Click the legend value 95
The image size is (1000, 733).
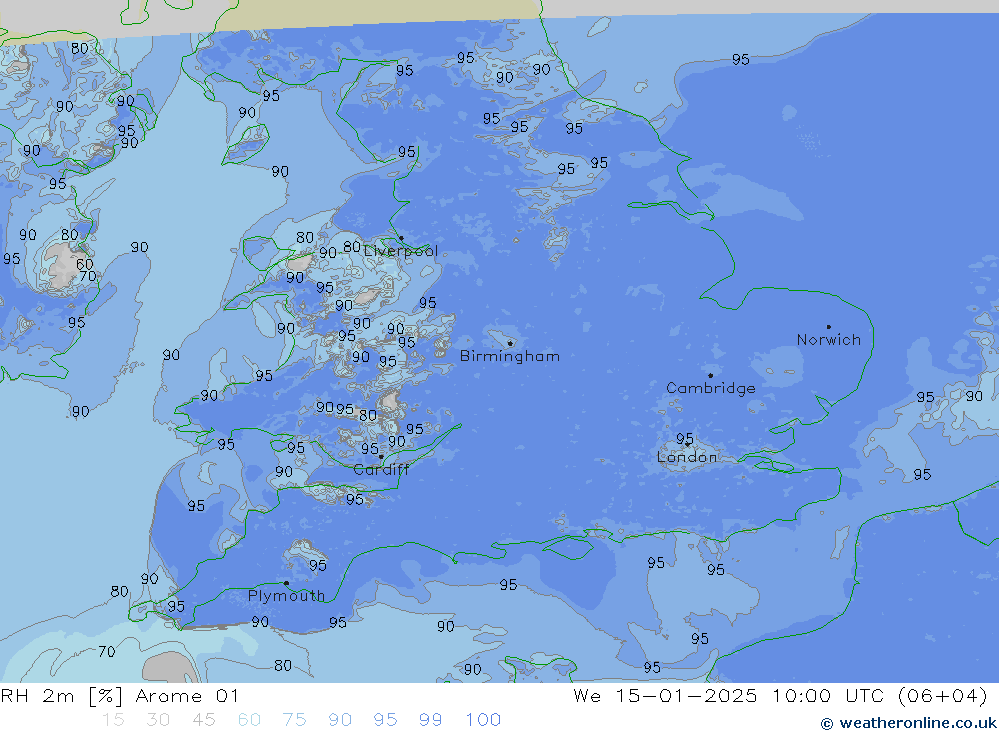coord(385,720)
